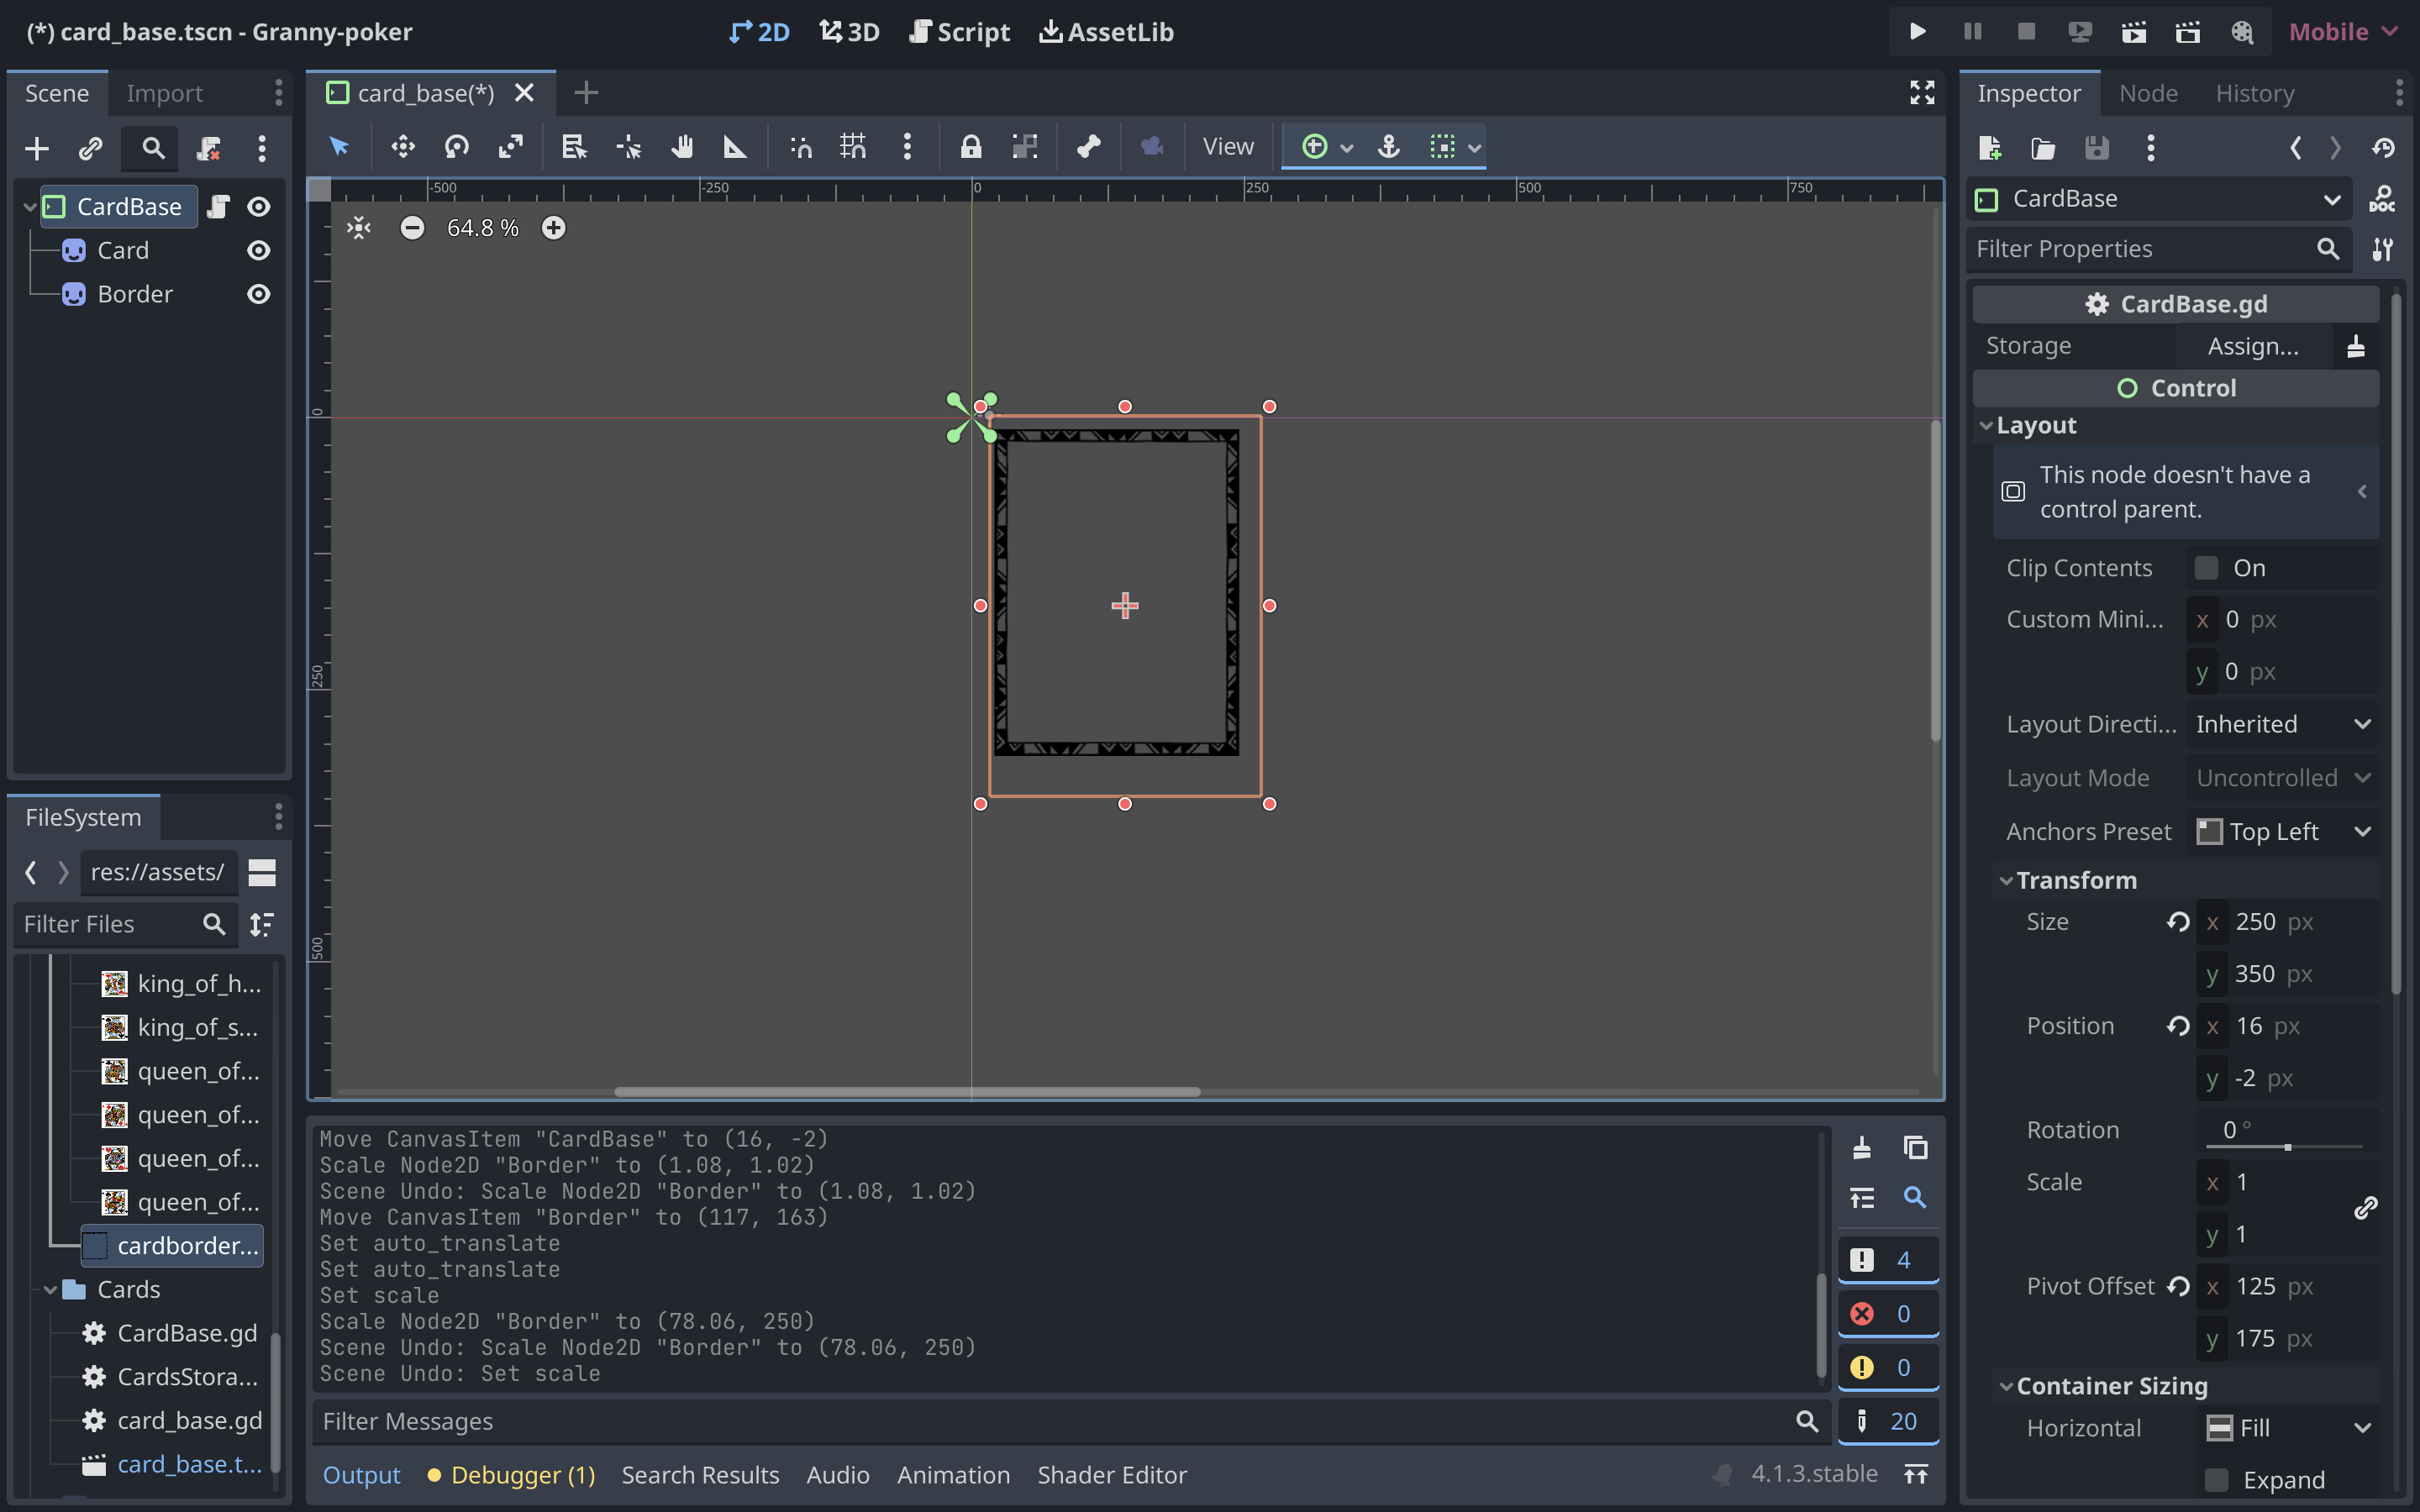Toggle visibility of Card node
This screenshot has width=2420, height=1512.
[258, 250]
